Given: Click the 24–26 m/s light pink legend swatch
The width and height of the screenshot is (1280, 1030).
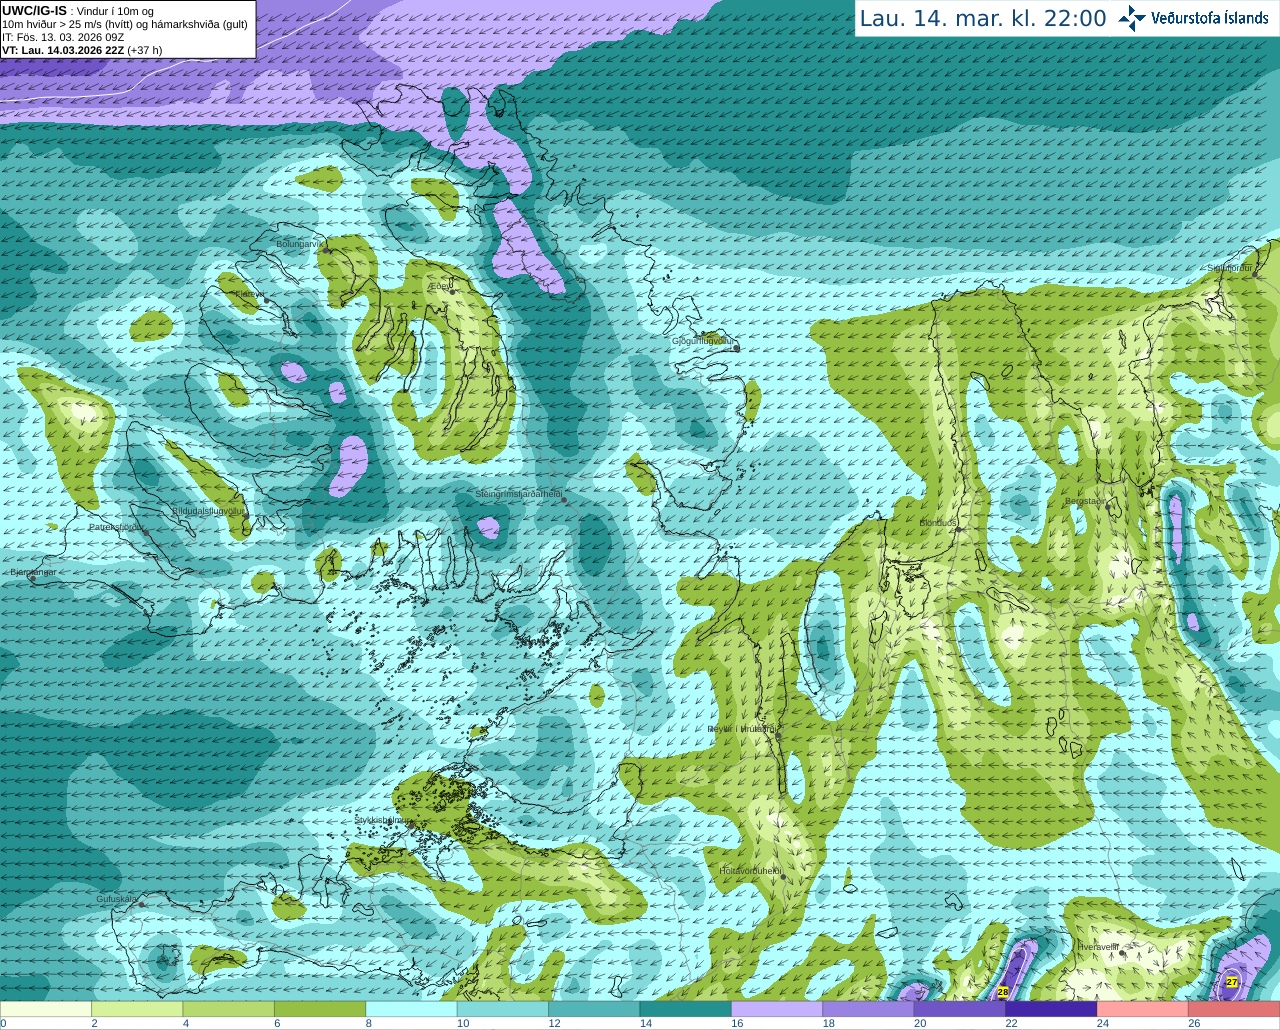Looking at the screenshot, I should click(1143, 1009).
